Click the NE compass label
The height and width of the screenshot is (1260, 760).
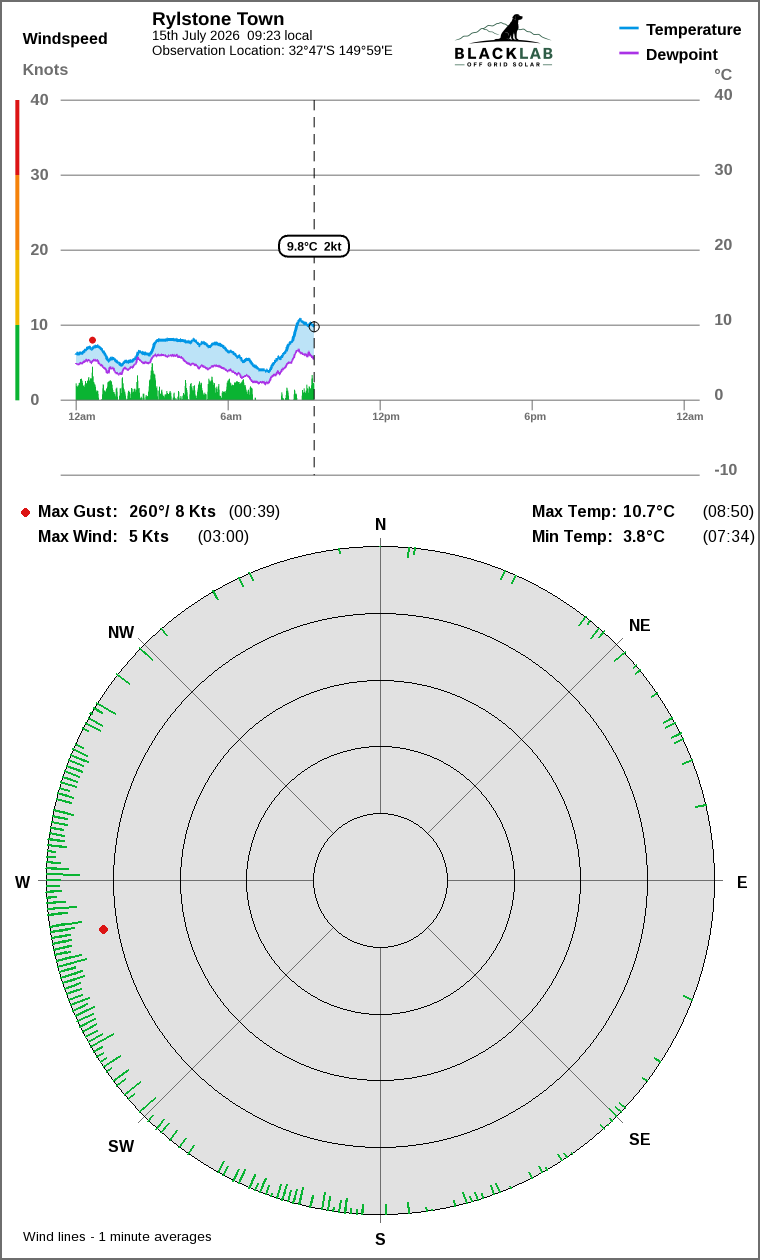639,626
